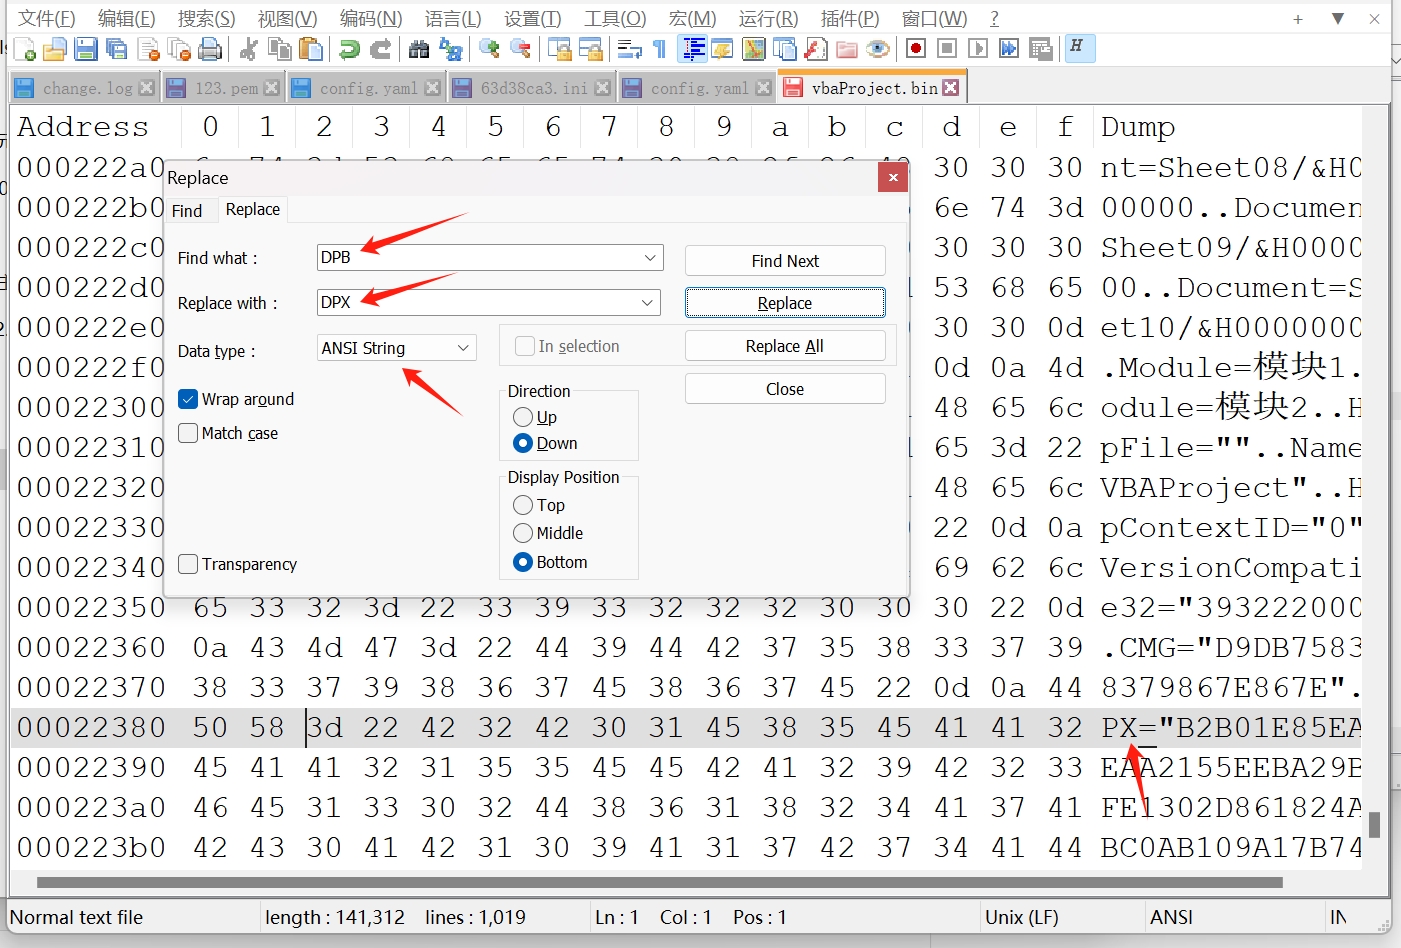Start macro recording with red dot icon

coord(915,48)
